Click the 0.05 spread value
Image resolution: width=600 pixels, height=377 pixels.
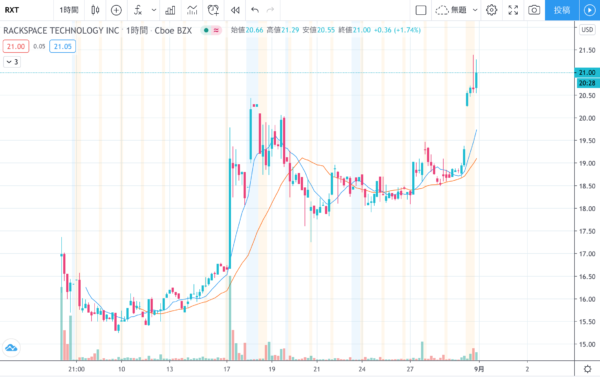(x=39, y=46)
